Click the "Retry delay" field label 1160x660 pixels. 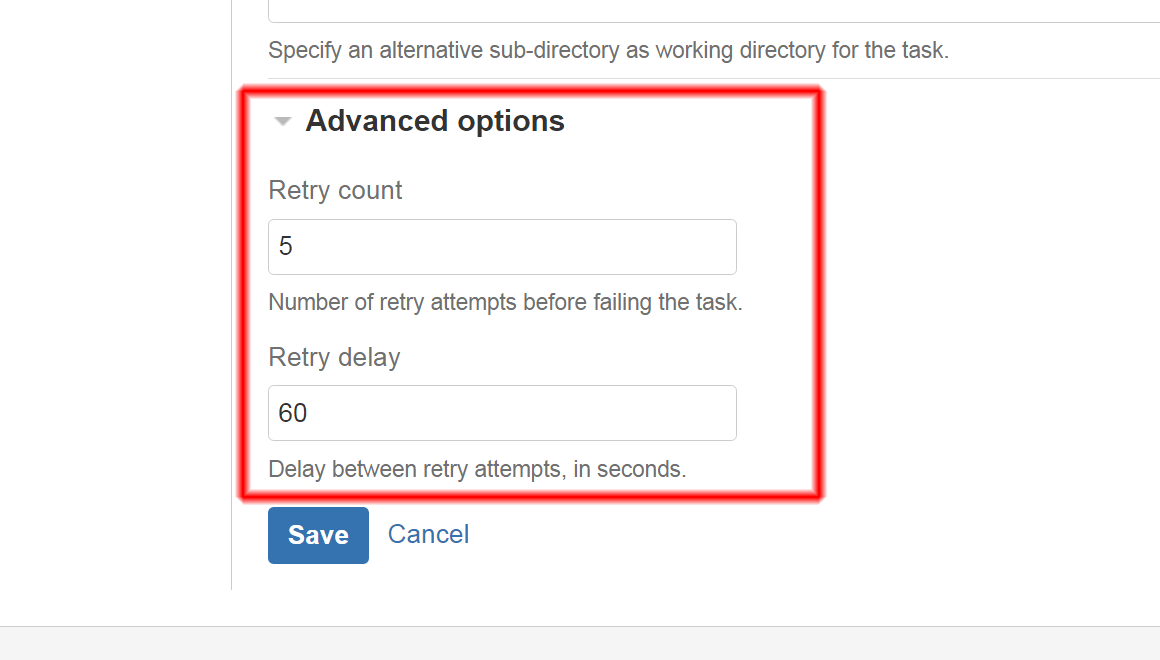click(x=334, y=357)
